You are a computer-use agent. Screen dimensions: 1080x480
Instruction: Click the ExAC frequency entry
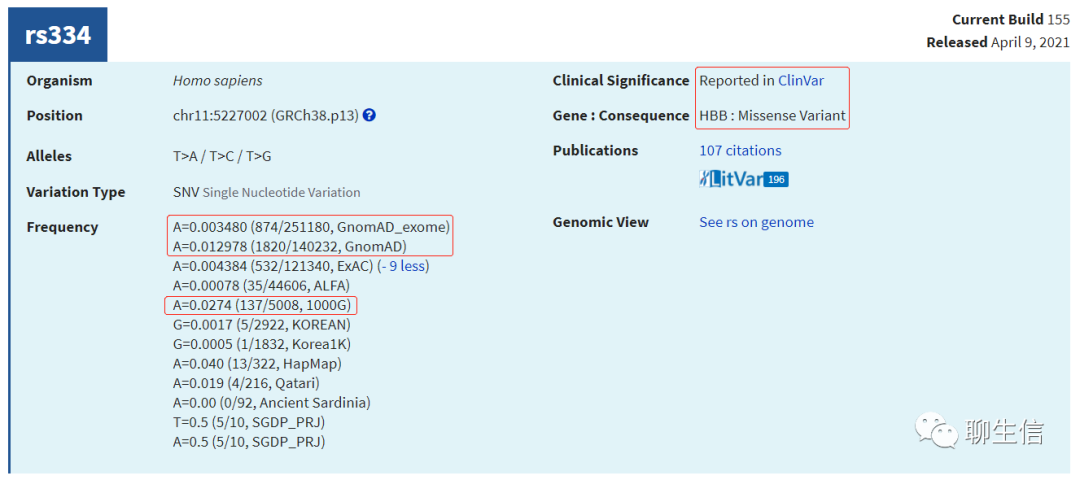pyautogui.click(x=273, y=266)
